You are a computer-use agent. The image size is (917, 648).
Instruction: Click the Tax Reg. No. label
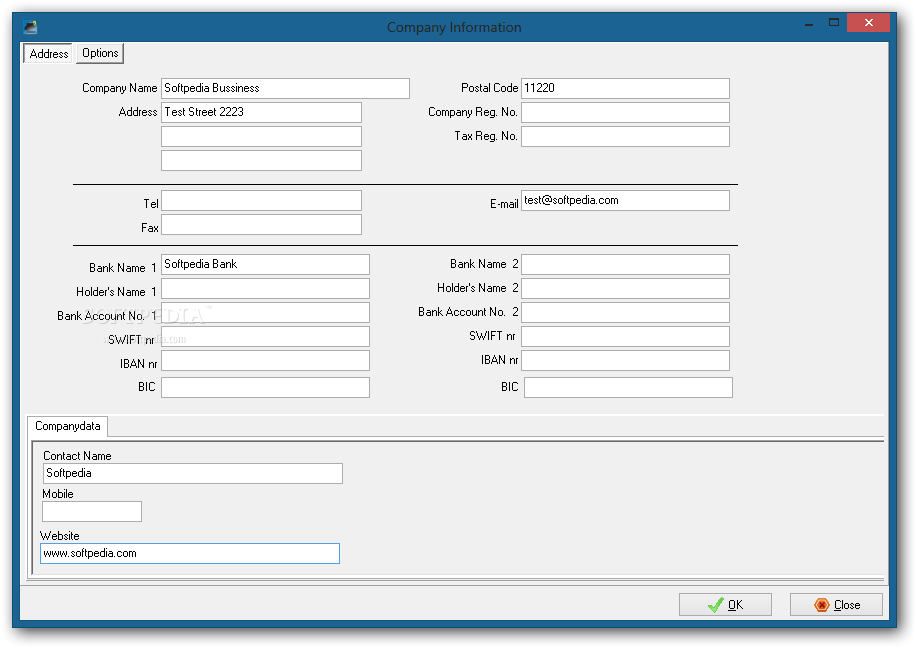pyautogui.click(x=486, y=136)
